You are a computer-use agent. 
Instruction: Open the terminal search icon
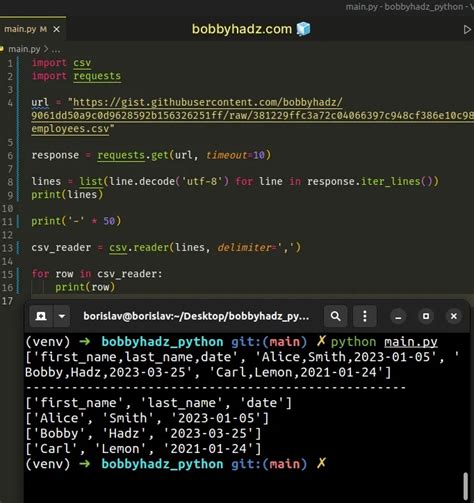pos(336,316)
